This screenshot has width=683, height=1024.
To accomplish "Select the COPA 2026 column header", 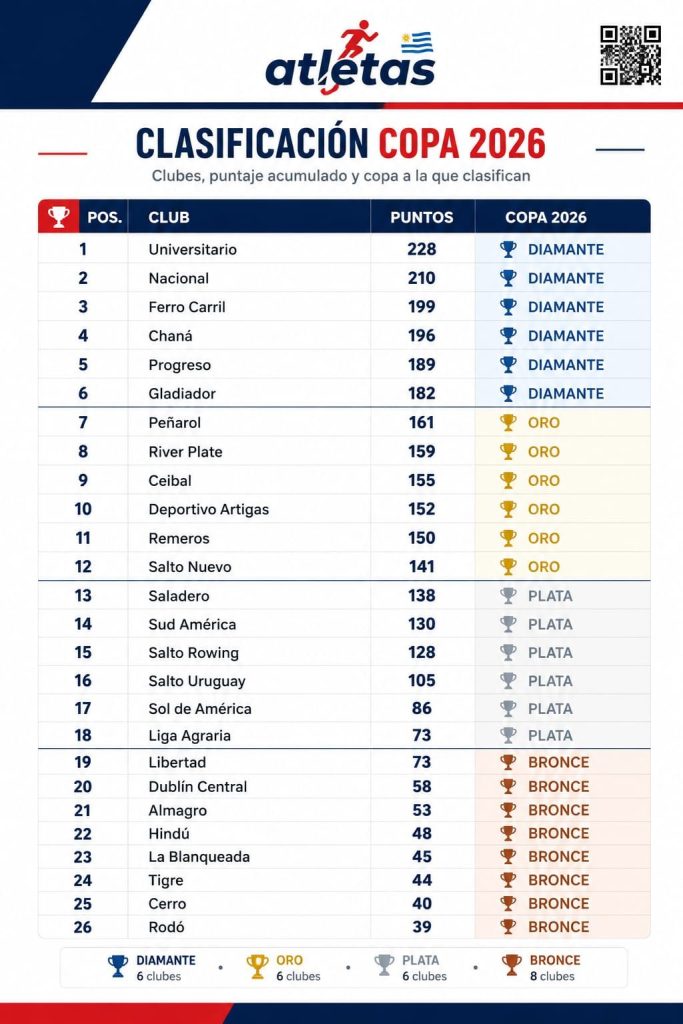I will 546,217.
